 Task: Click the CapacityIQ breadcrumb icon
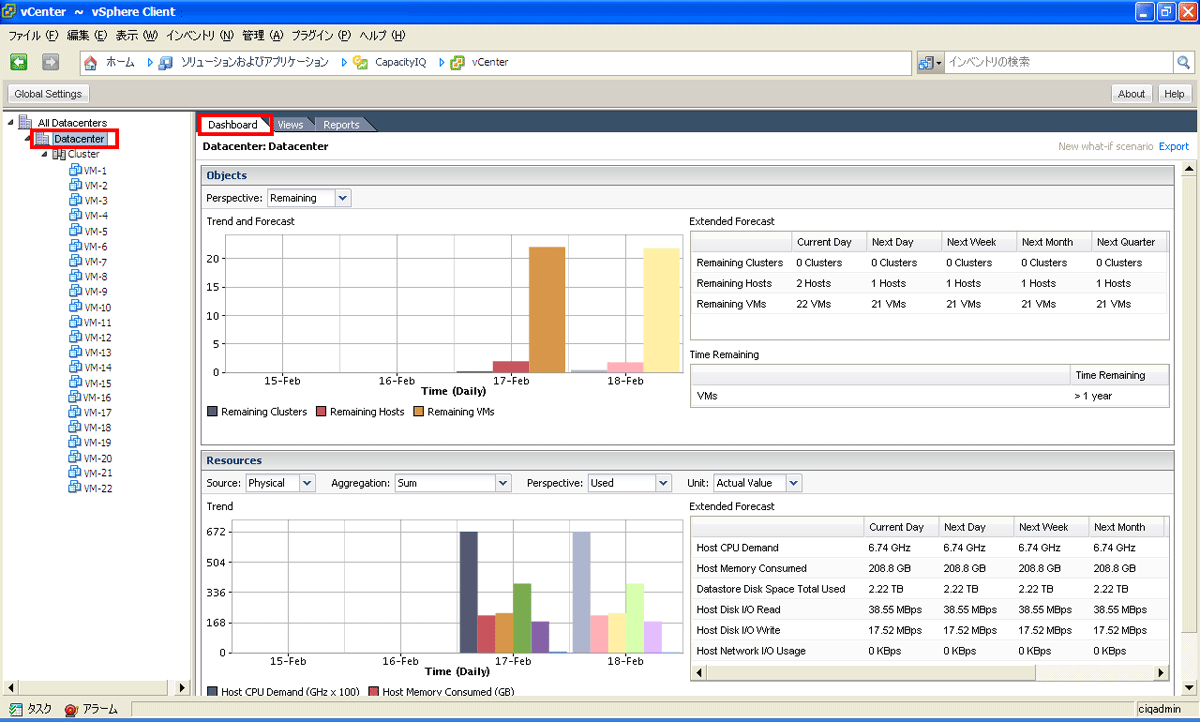360,62
